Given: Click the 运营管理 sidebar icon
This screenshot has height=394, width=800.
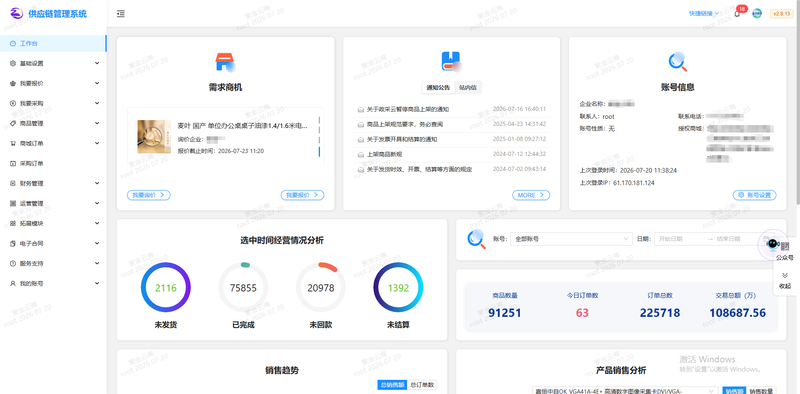Looking at the screenshot, I should coord(13,204).
